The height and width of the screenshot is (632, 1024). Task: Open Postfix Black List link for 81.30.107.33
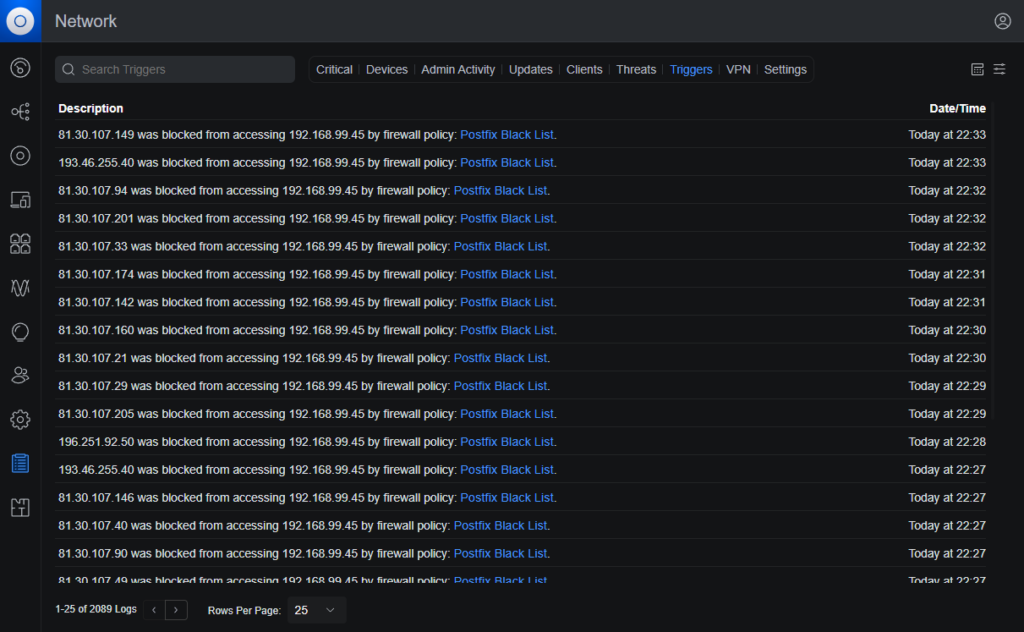500,246
